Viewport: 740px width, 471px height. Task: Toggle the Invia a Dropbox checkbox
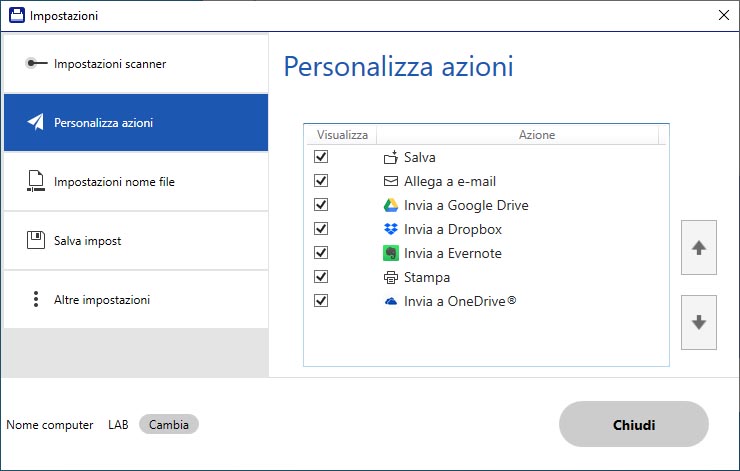click(321, 229)
